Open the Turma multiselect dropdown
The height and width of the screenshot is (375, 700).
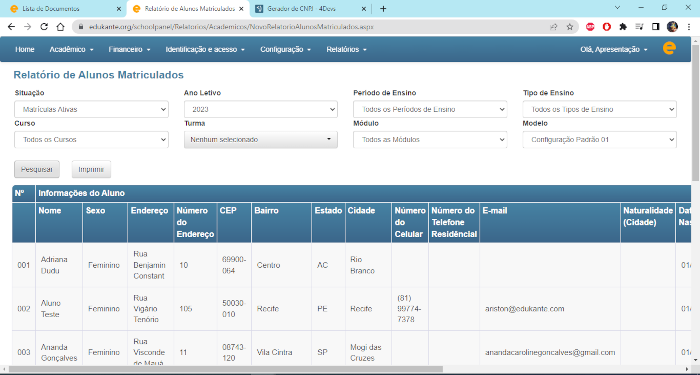click(261, 139)
